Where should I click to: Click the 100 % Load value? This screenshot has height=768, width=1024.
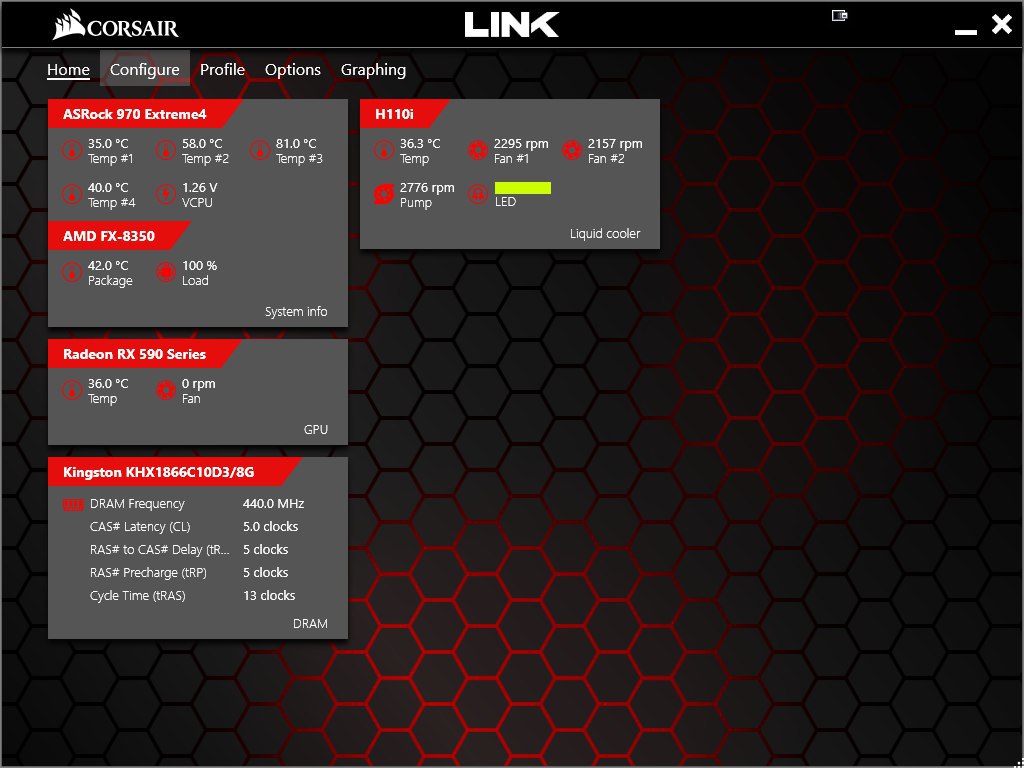pyautogui.click(x=200, y=266)
